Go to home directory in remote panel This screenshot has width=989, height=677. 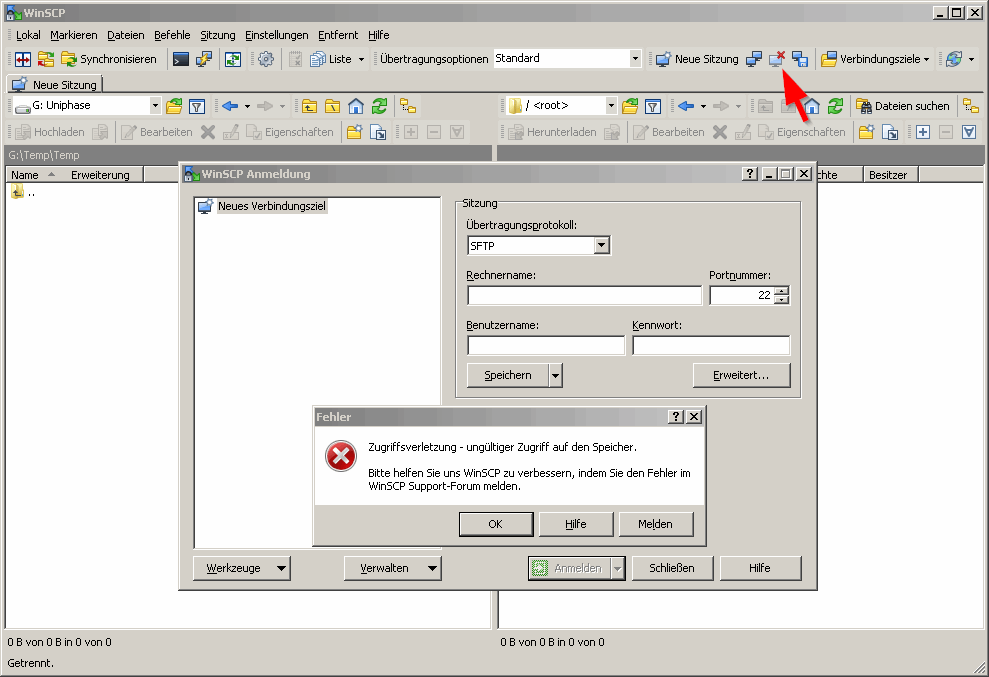pos(812,105)
